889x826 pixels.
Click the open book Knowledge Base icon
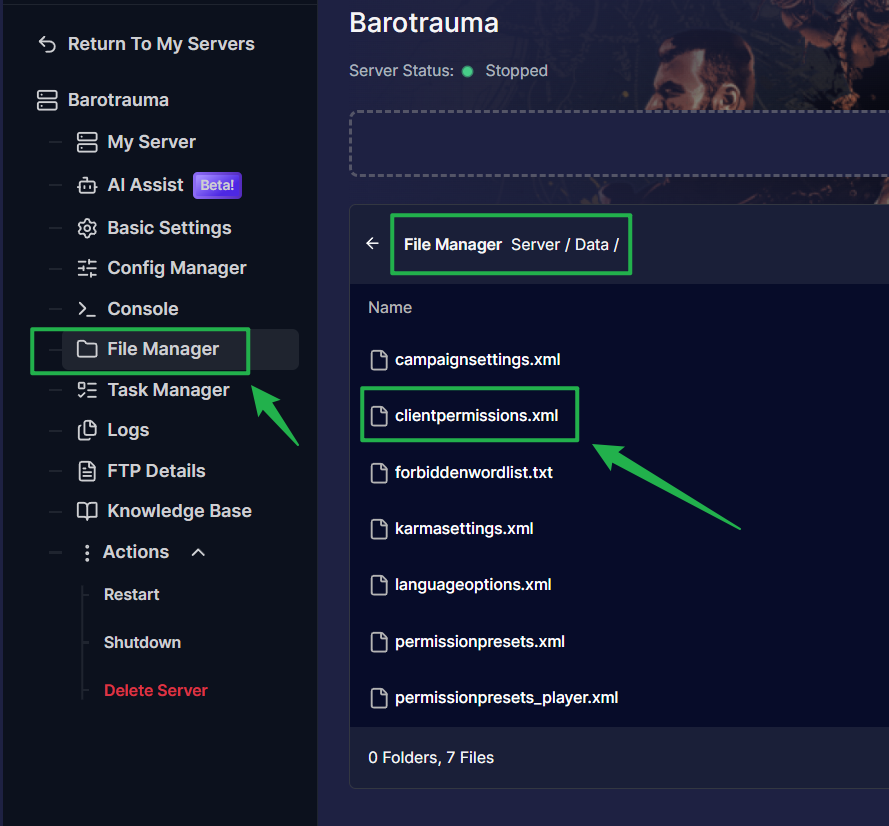tap(87, 511)
